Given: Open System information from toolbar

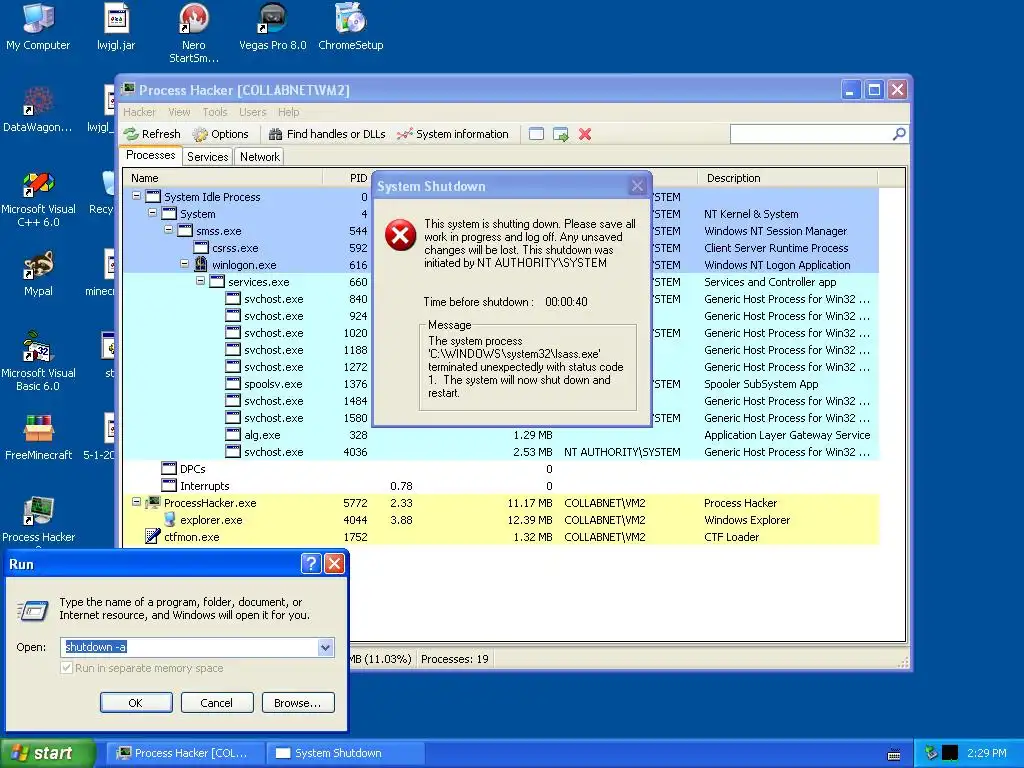Looking at the screenshot, I should [453, 134].
